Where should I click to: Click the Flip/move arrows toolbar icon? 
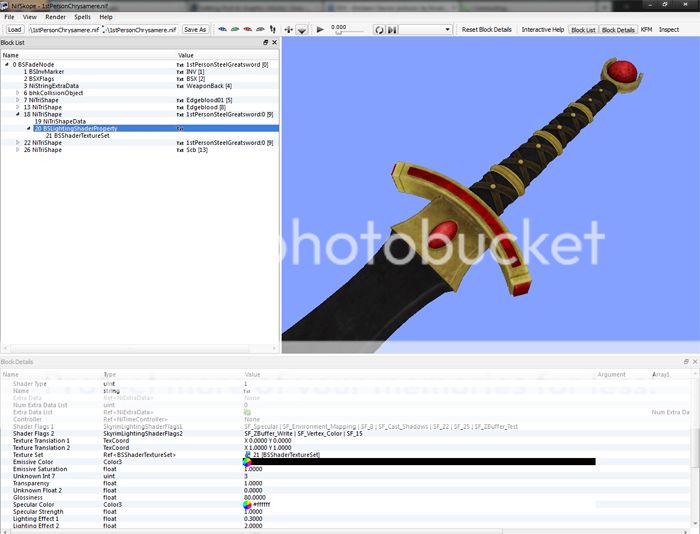pyautogui.click(x=288, y=30)
